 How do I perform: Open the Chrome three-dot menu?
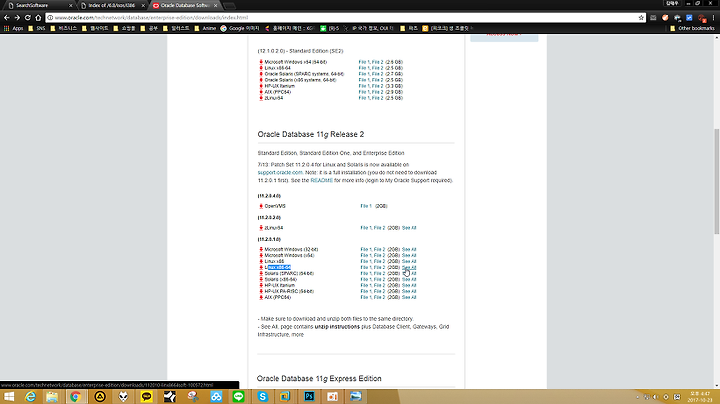tap(713, 17)
